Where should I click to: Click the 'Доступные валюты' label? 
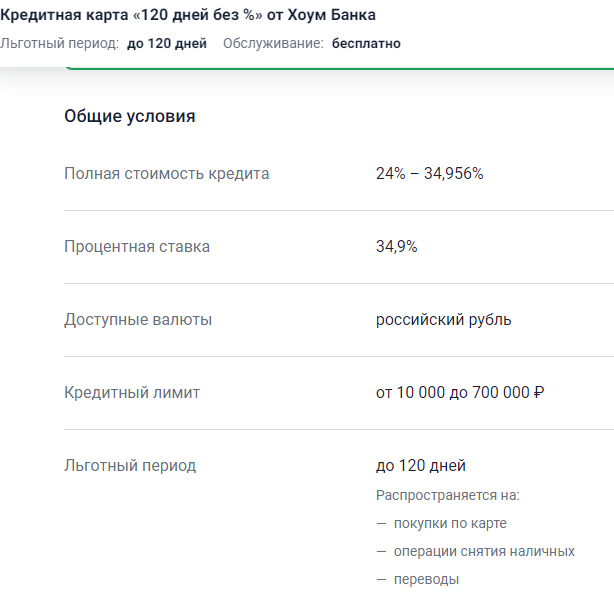tap(138, 320)
